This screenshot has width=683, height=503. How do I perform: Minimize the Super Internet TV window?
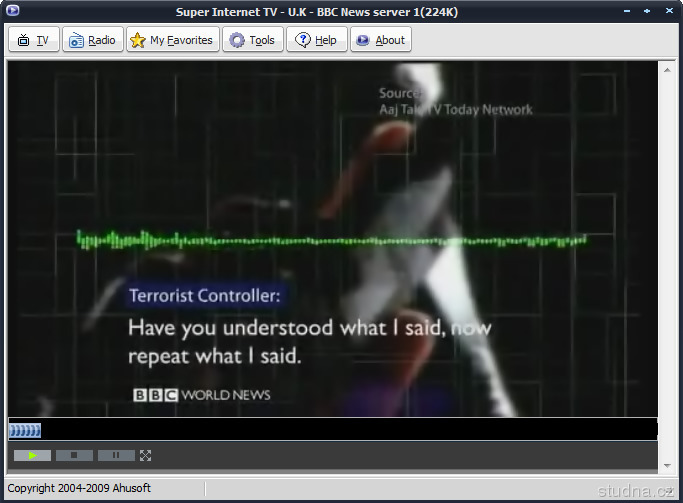[x=629, y=11]
